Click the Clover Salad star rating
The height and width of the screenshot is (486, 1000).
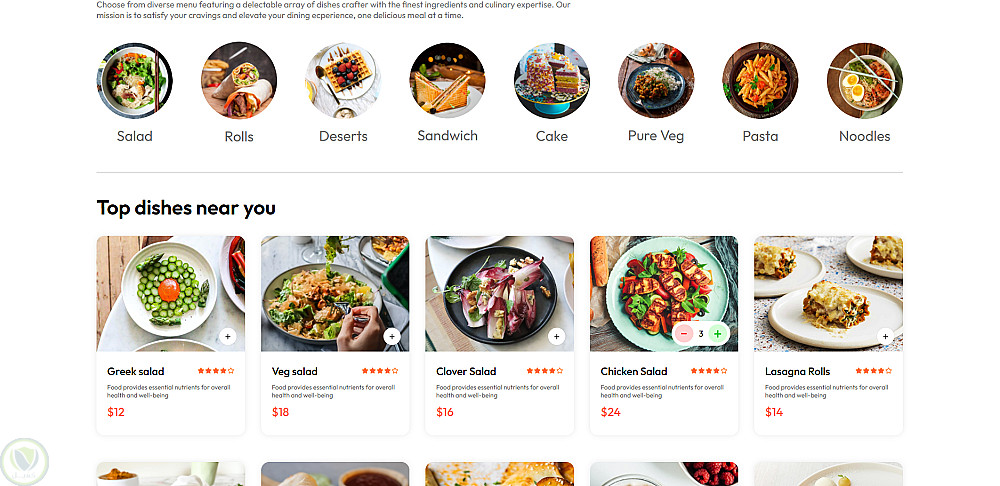point(546,371)
